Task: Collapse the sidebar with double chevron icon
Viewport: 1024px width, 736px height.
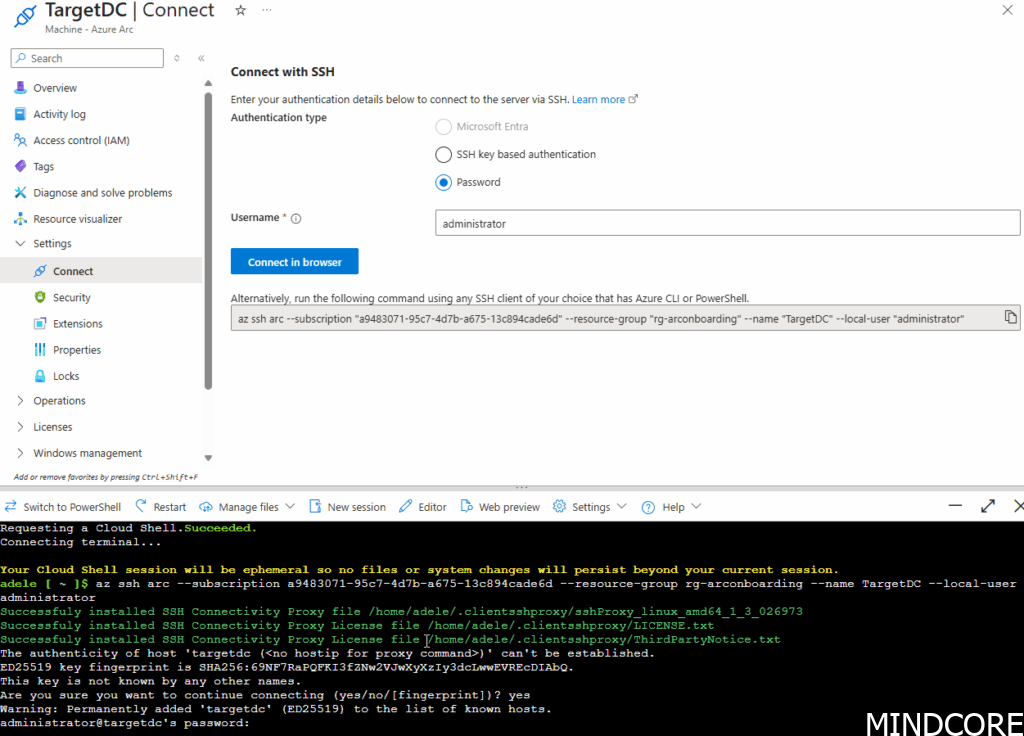Action: click(x=201, y=59)
